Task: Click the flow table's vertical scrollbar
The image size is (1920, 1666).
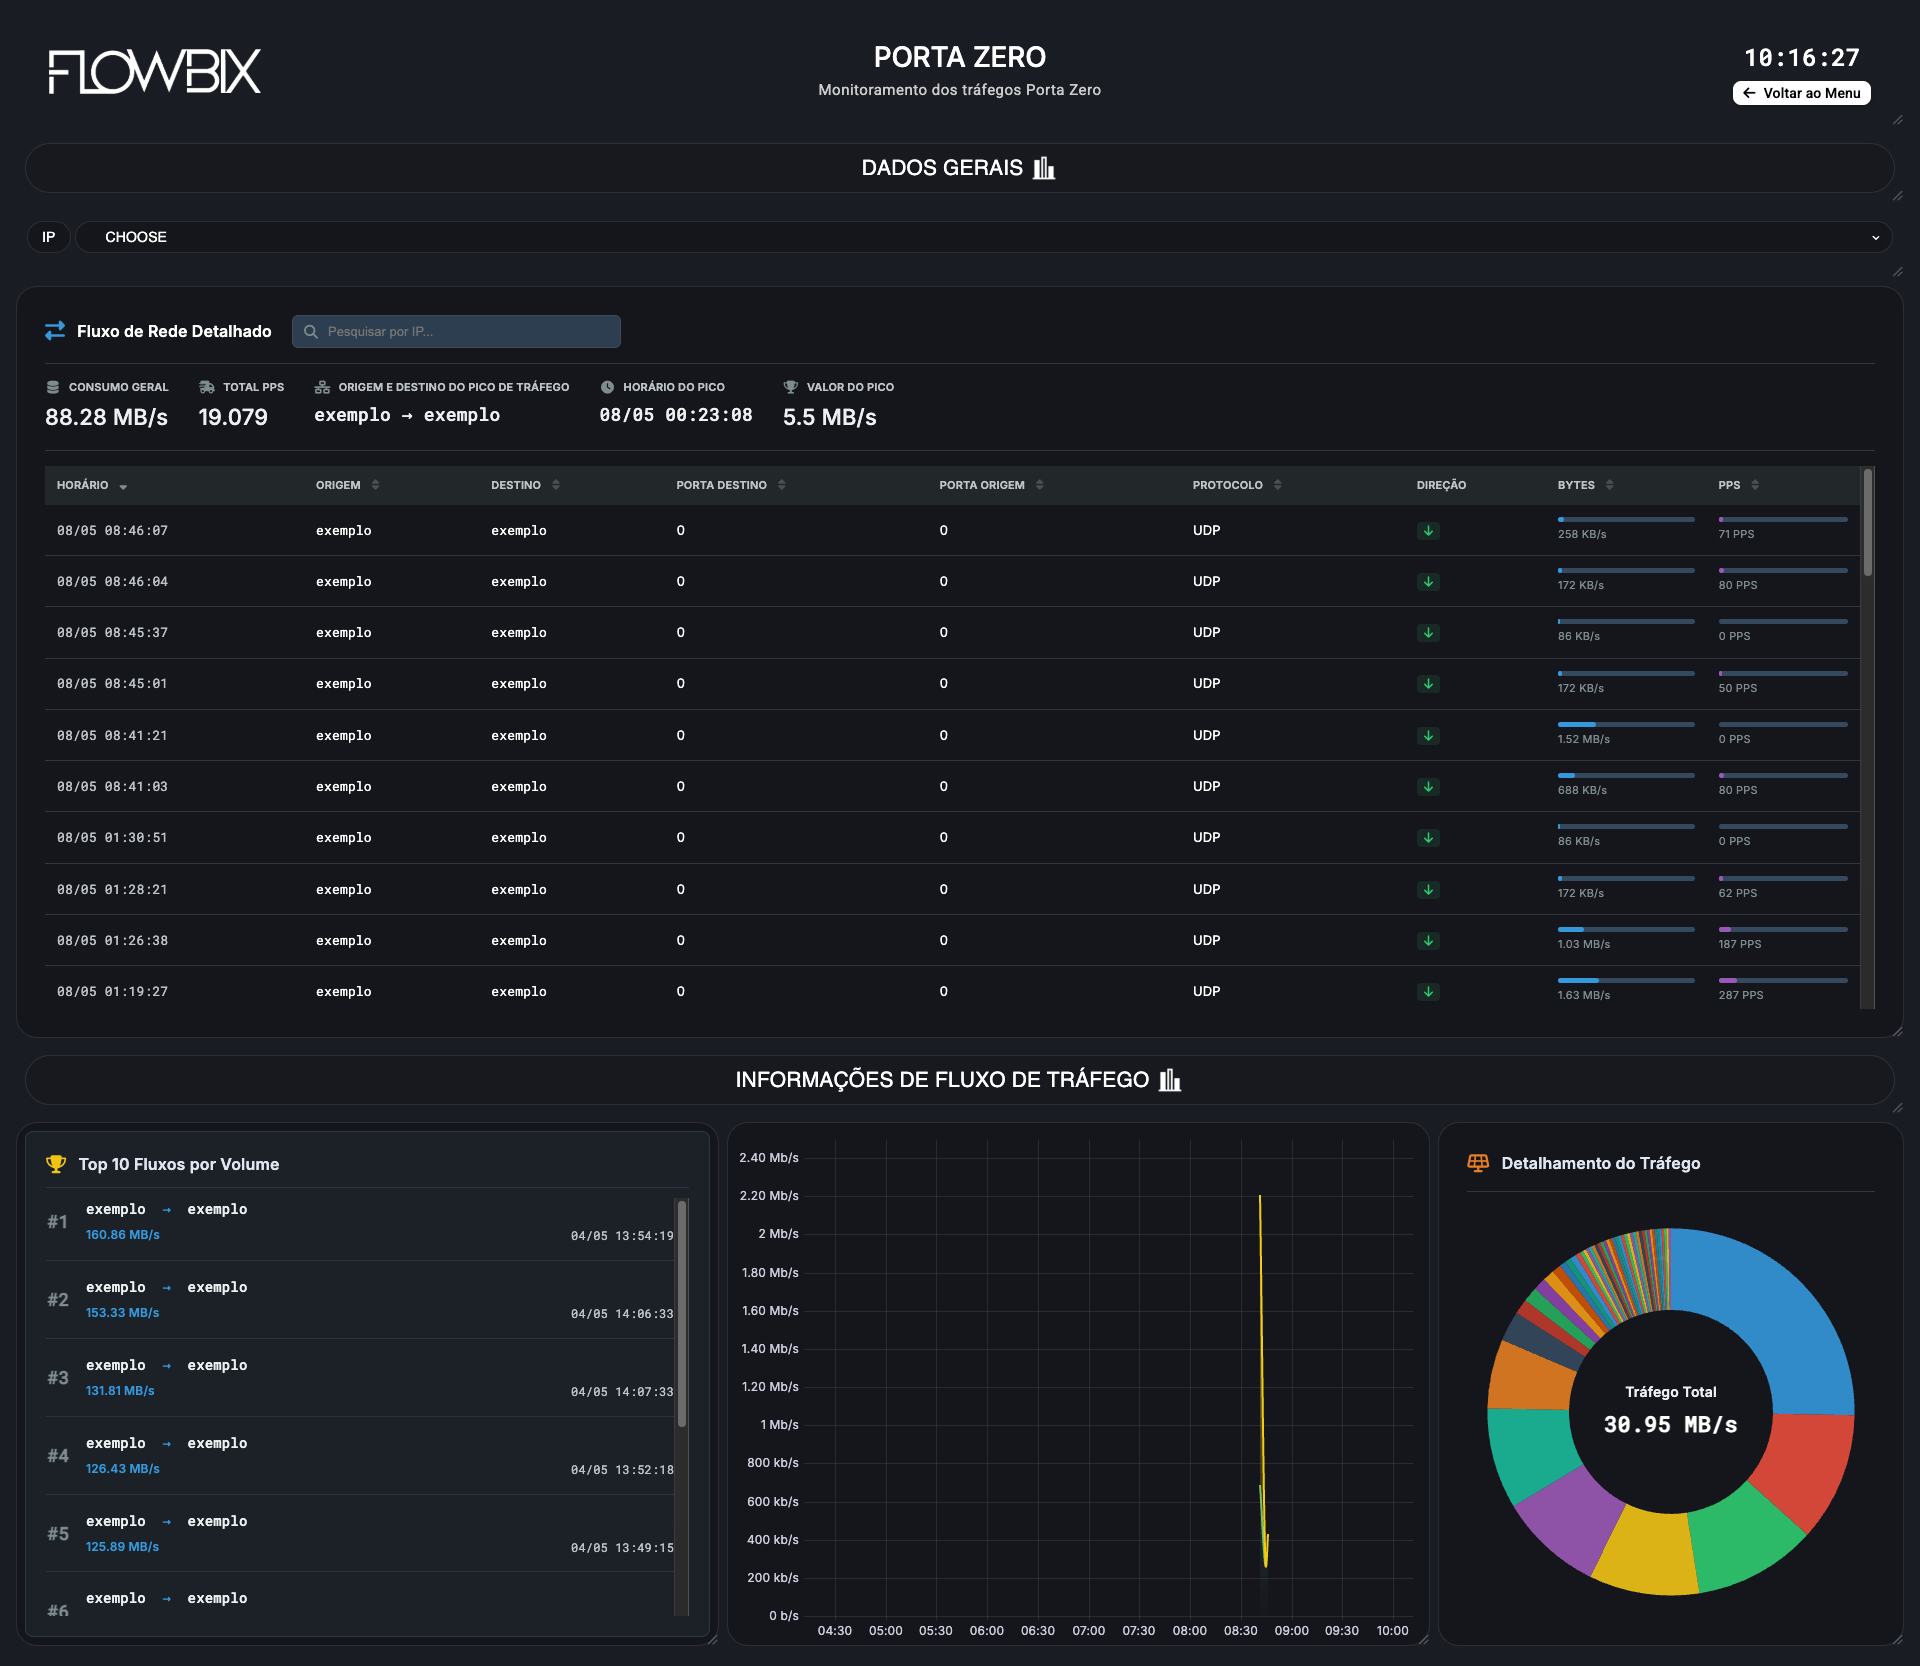Action: (1867, 523)
